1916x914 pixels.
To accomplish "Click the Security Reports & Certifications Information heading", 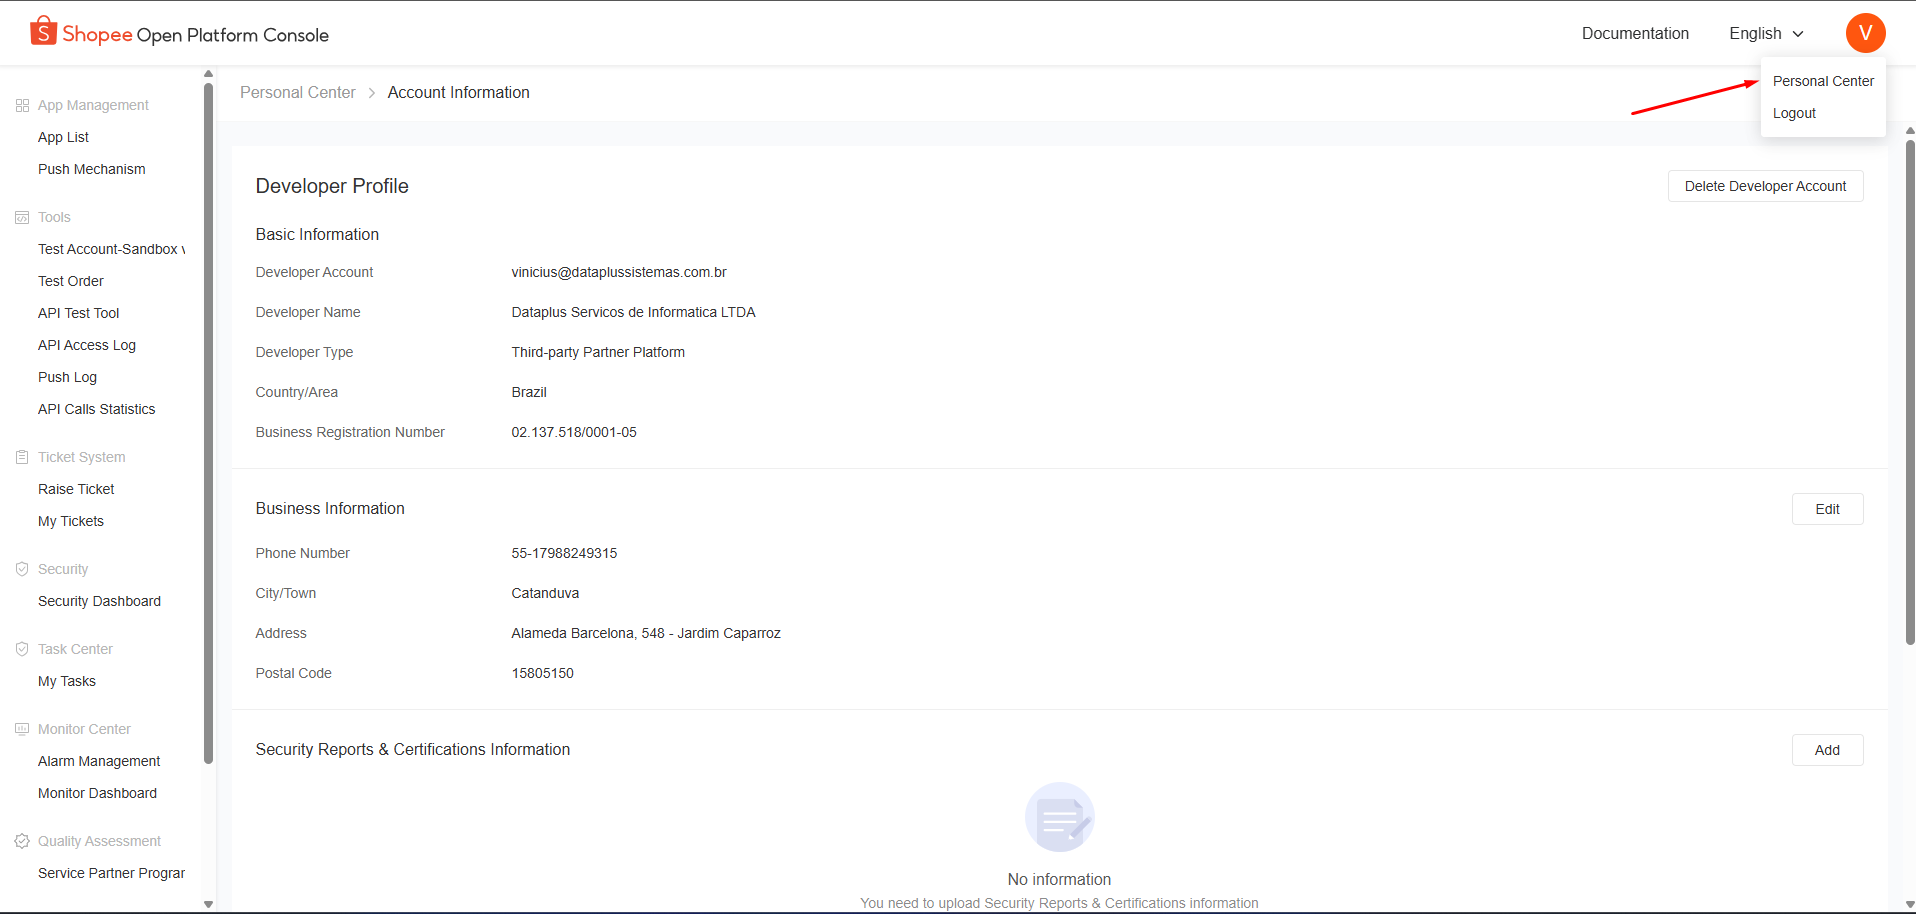I will [x=413, y=749].
